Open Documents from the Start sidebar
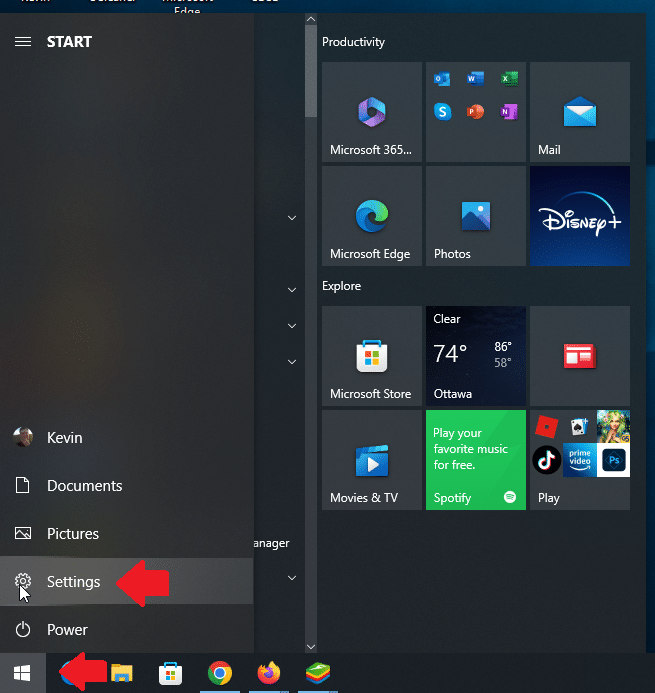Screen dimensions: 655x693 point(127,485)
